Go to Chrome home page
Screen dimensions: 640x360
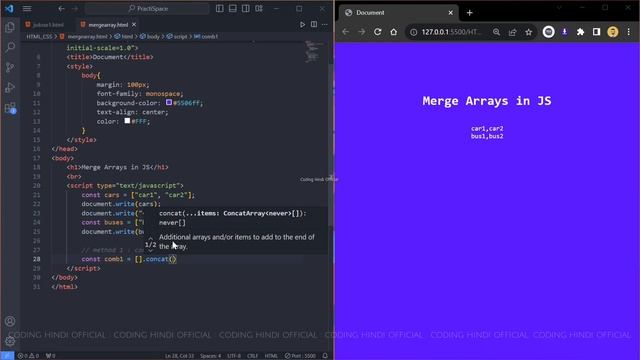(x=393, y=32)
